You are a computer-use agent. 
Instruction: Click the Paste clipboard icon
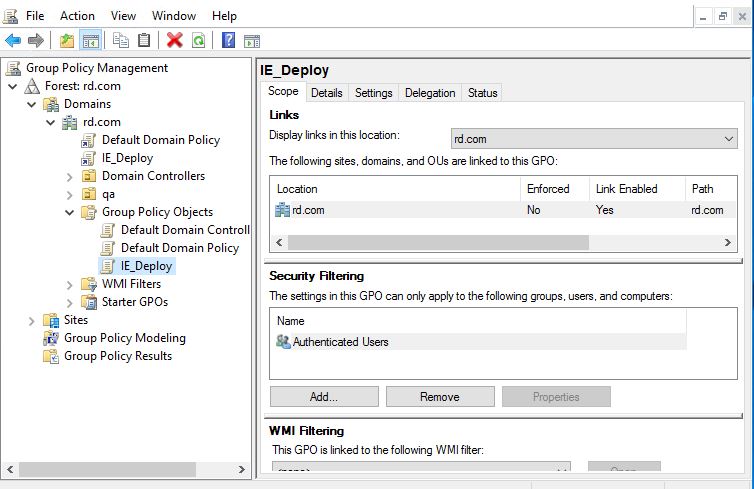coord(145,40)
